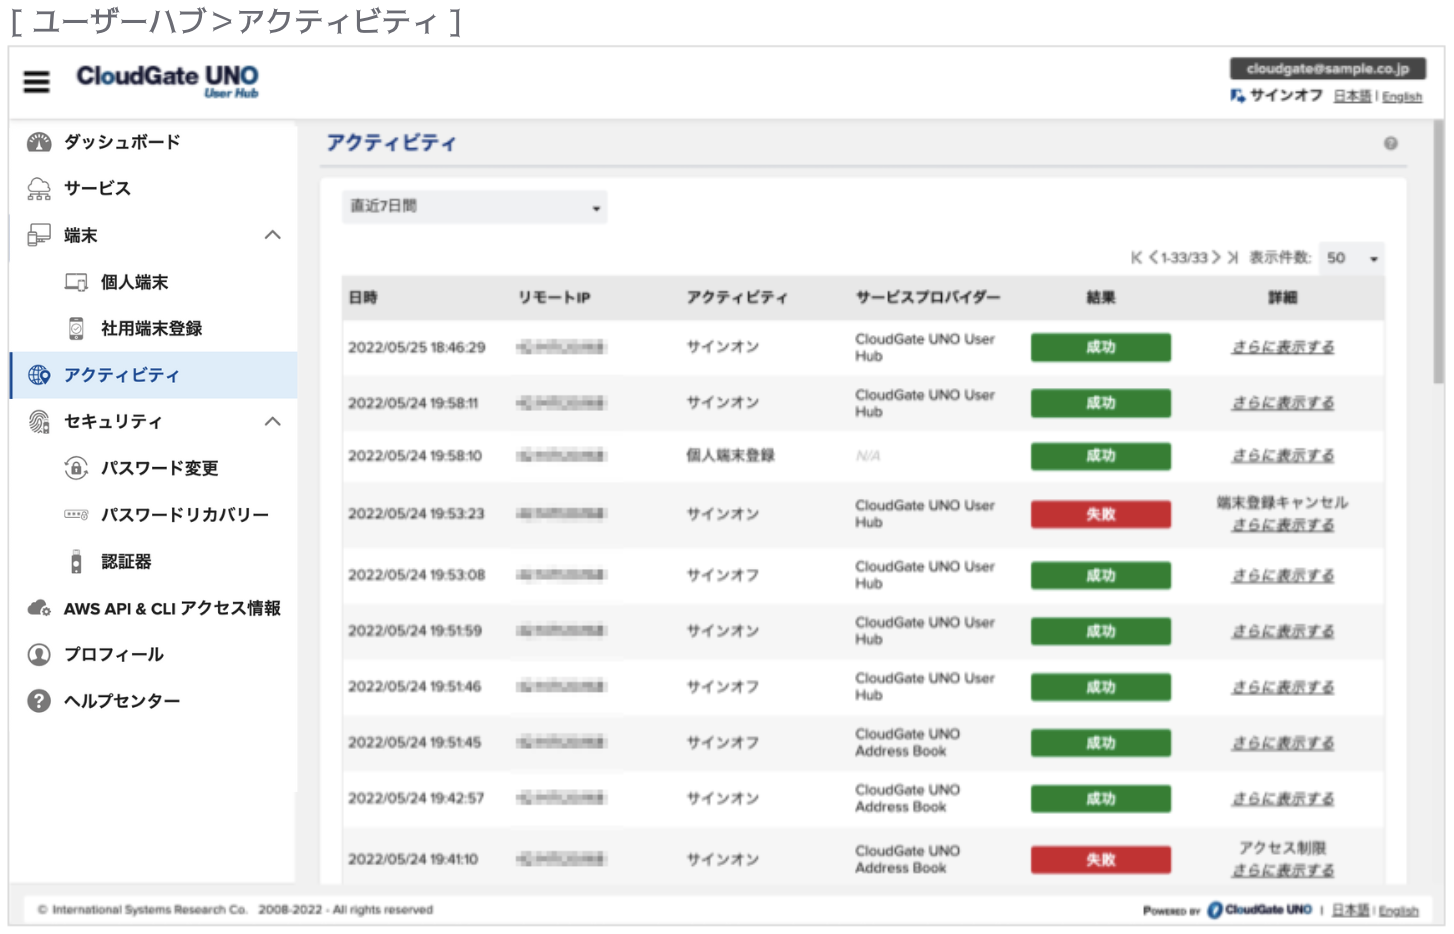Click the Dashboard gauge icon
Screen dimensions: 1454x934
[39, 142]
